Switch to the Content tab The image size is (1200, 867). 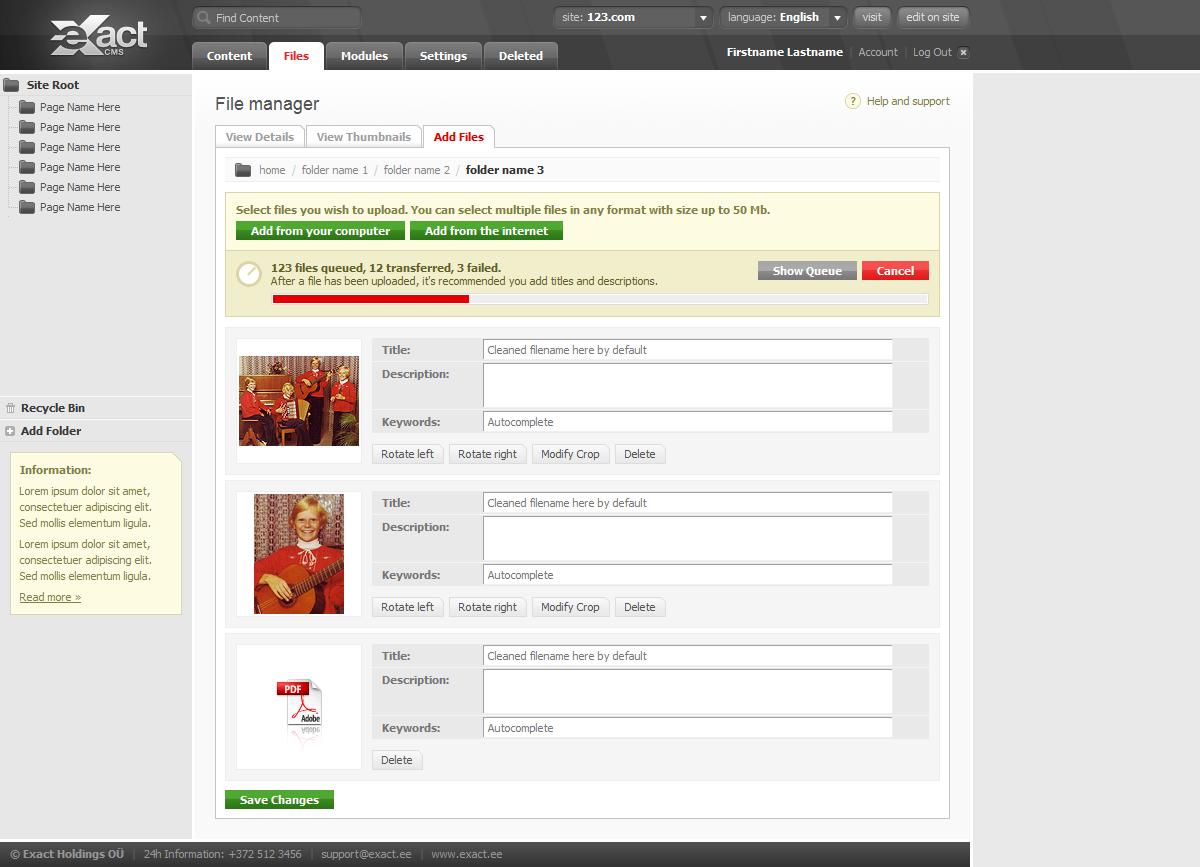pos(229,56)
